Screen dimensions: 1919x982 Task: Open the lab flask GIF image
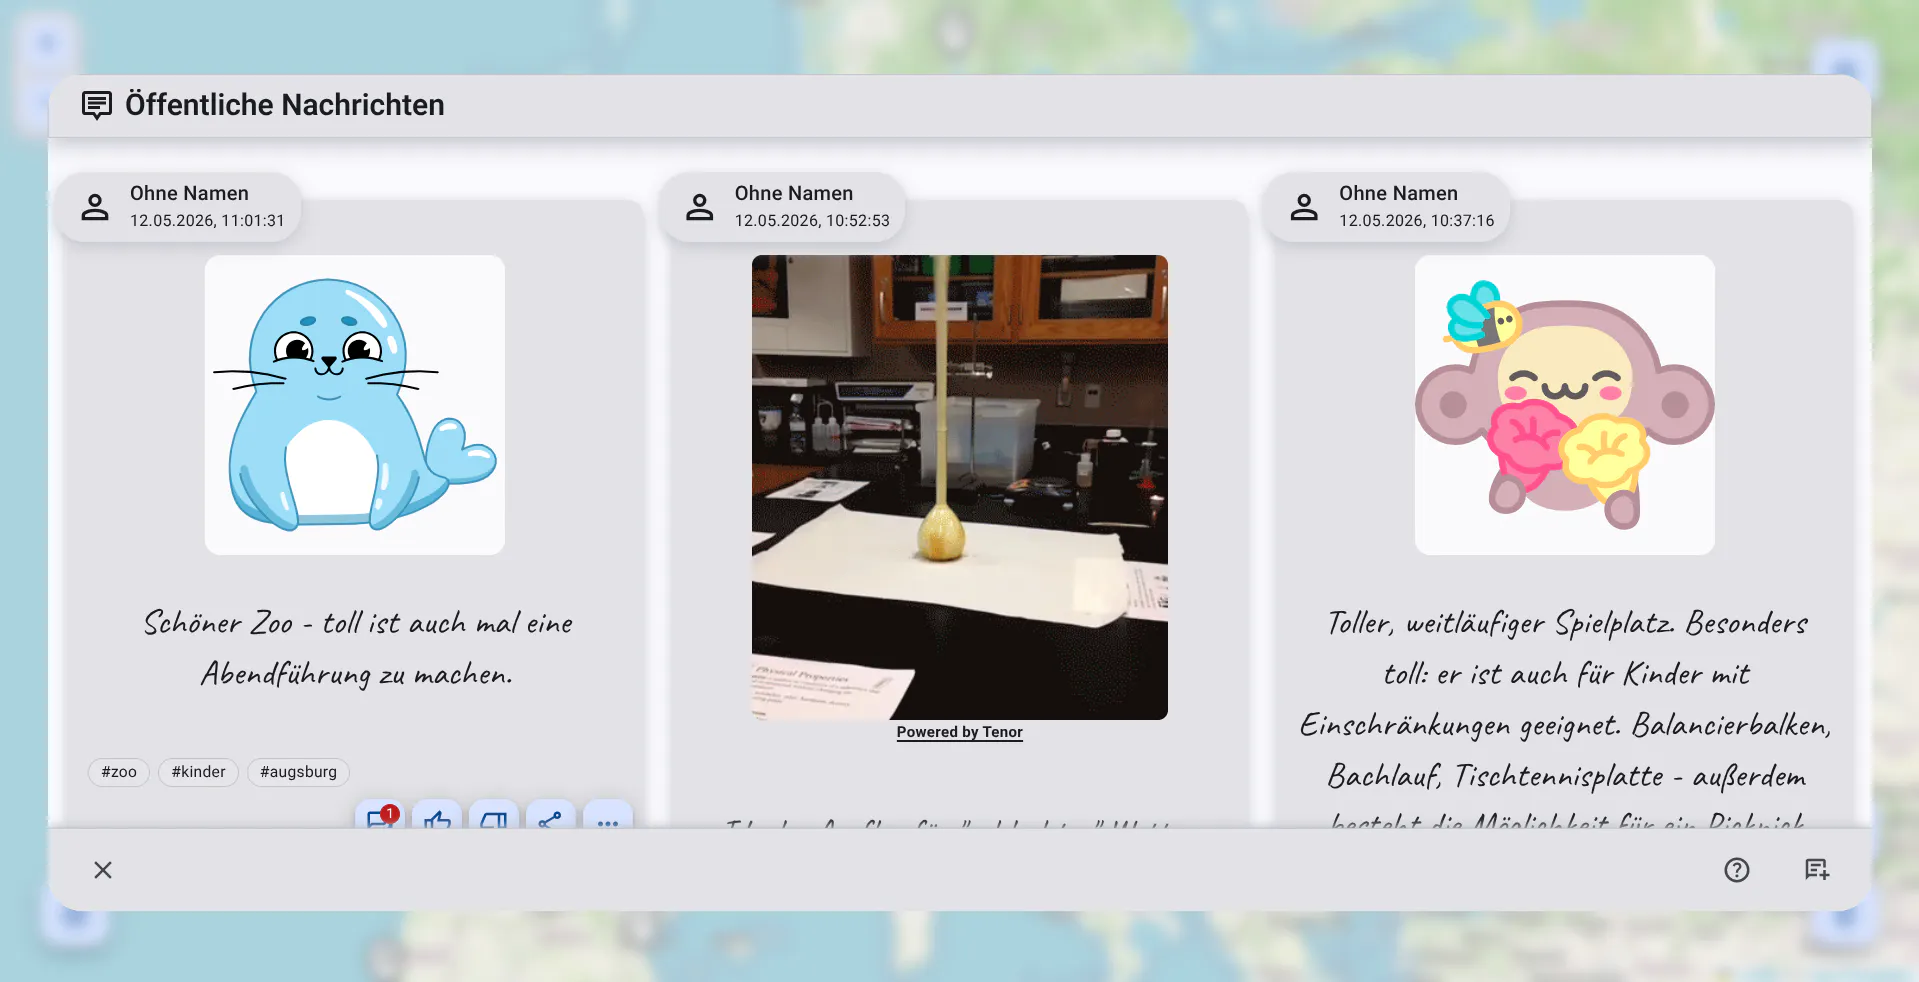pyautogui.click(x=960, y=487)
